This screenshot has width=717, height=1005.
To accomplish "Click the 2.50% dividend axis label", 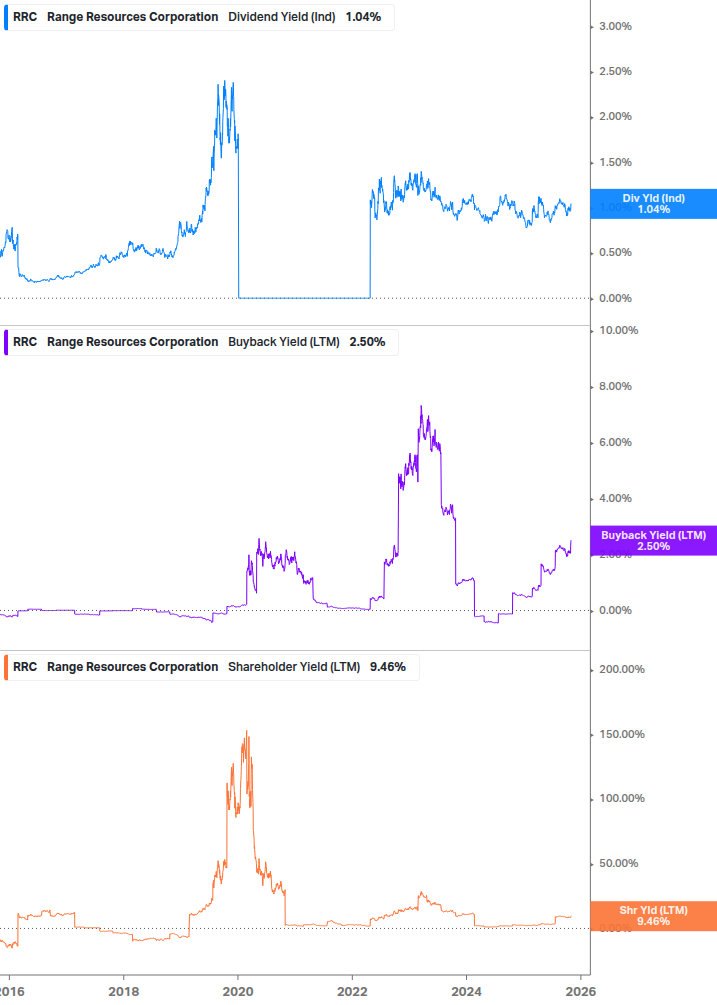I will [x=615, y=71].
